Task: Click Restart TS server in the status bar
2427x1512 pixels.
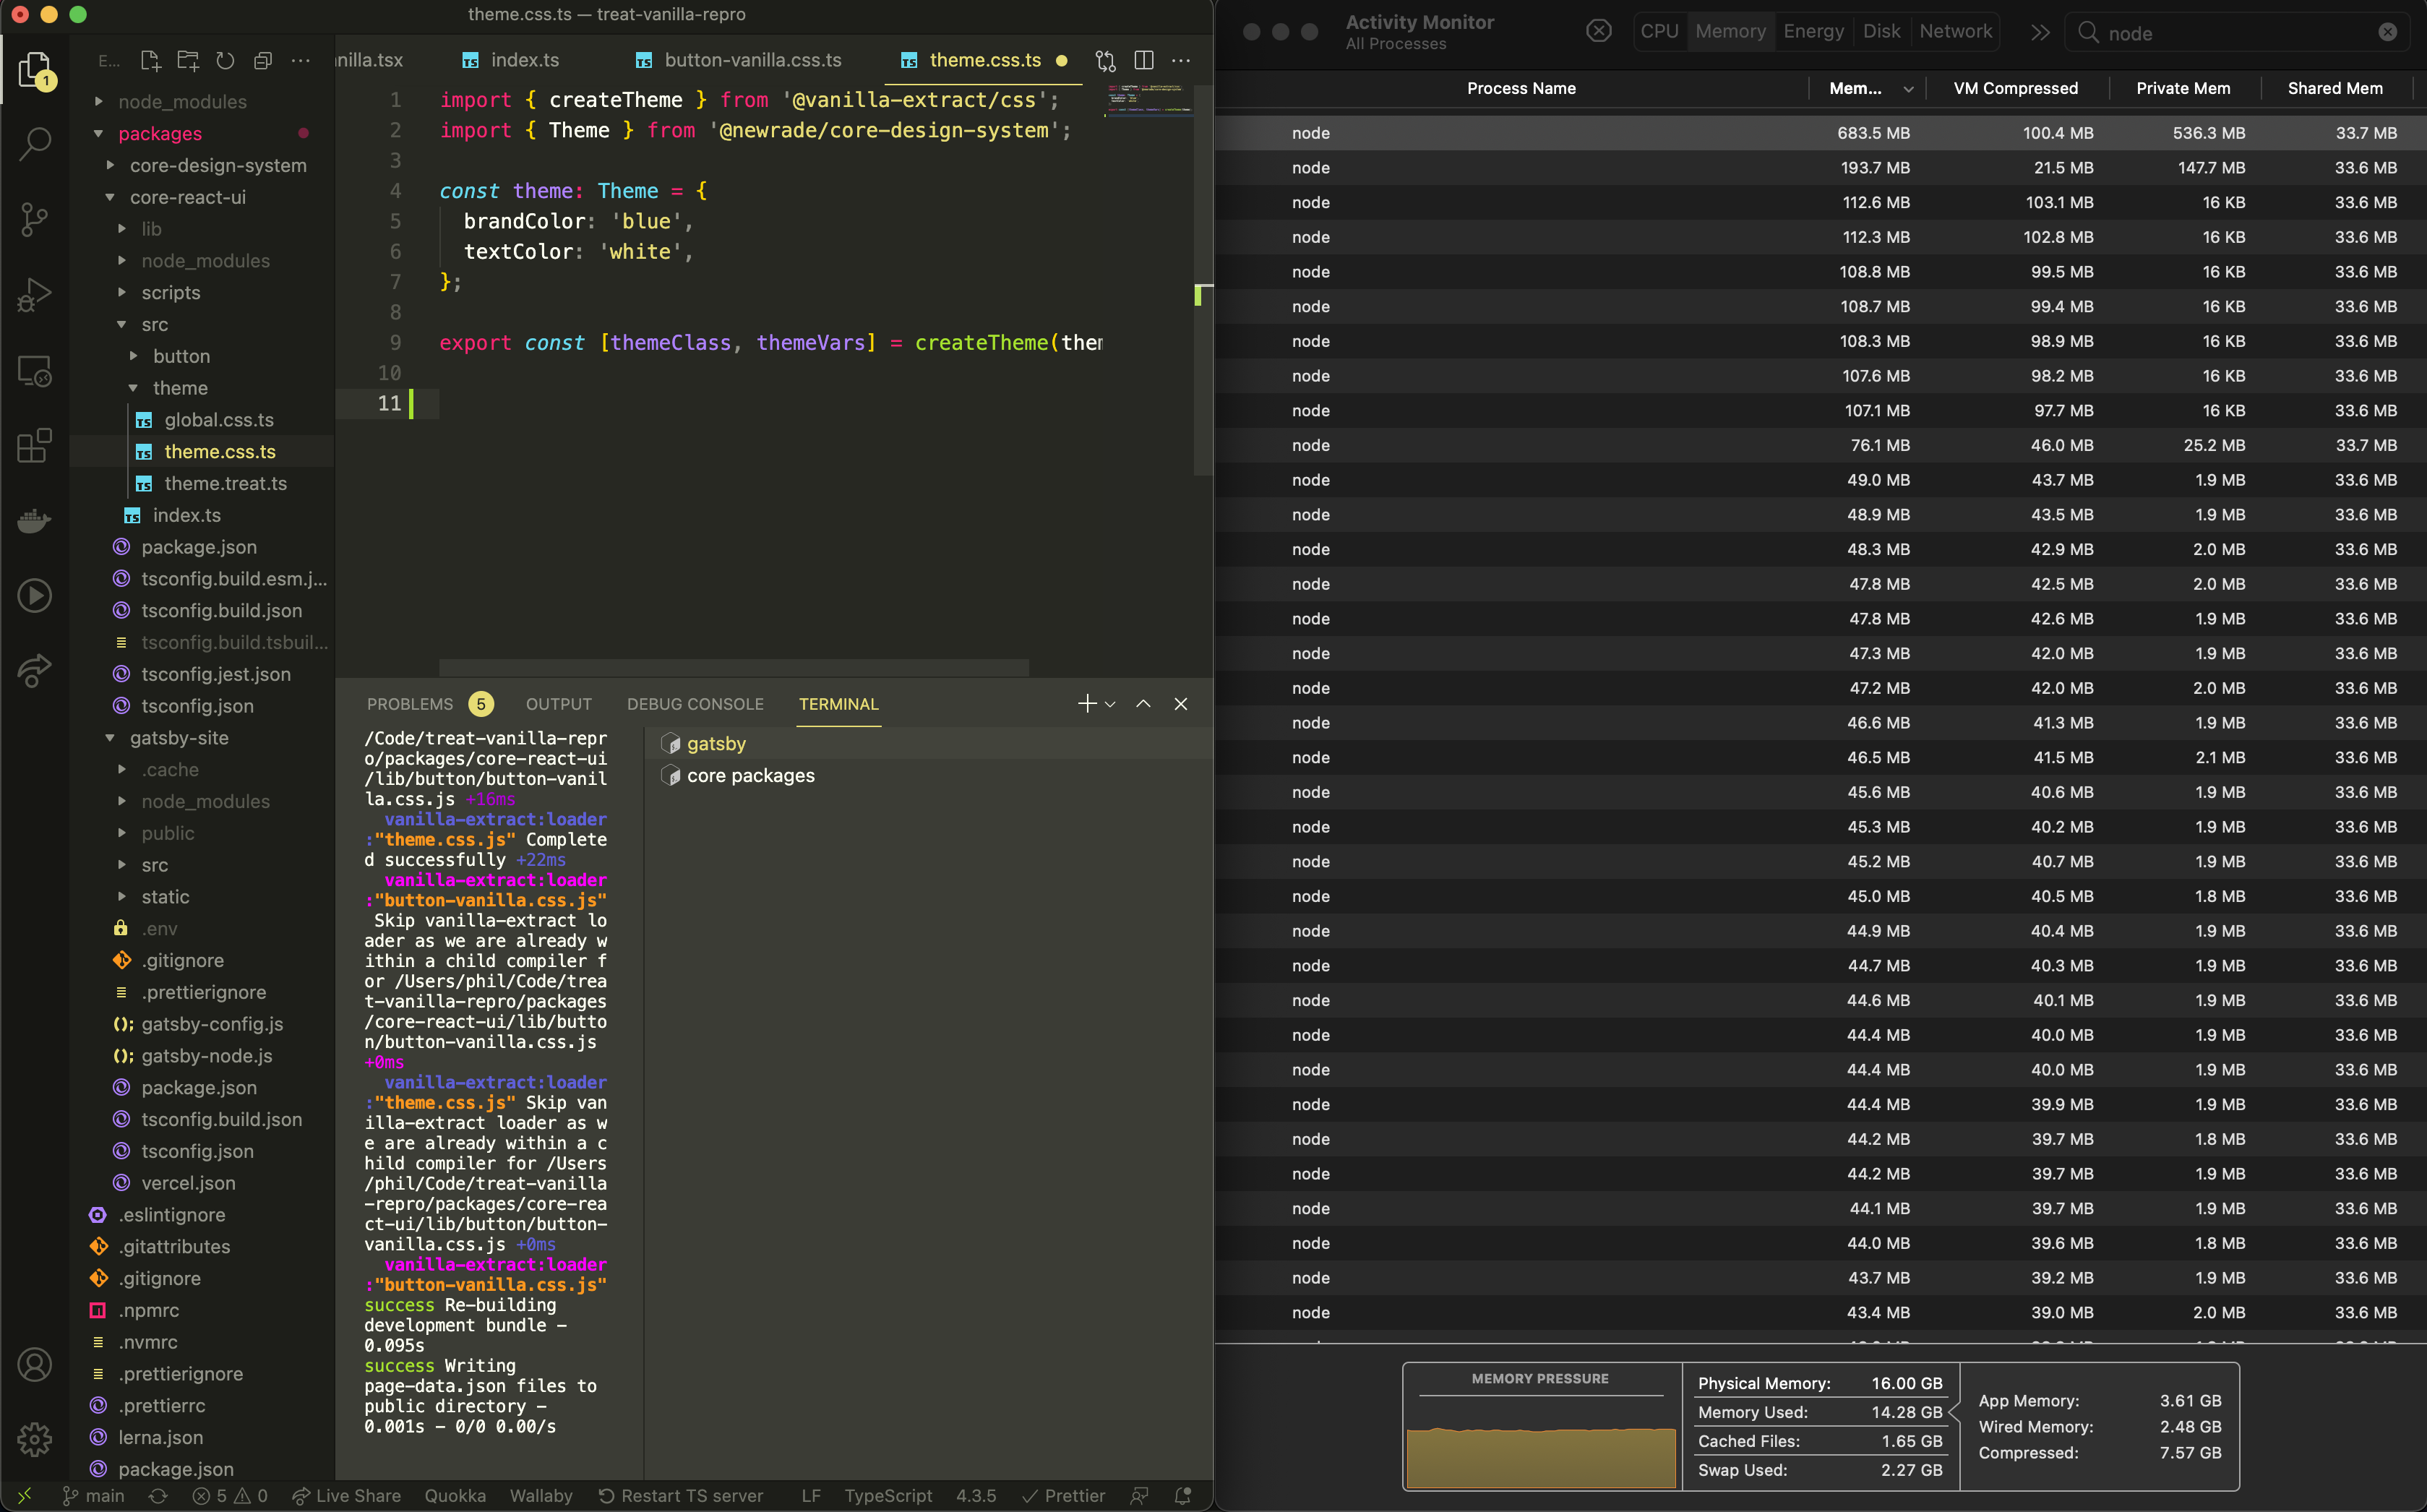Action: [693, 1495]
